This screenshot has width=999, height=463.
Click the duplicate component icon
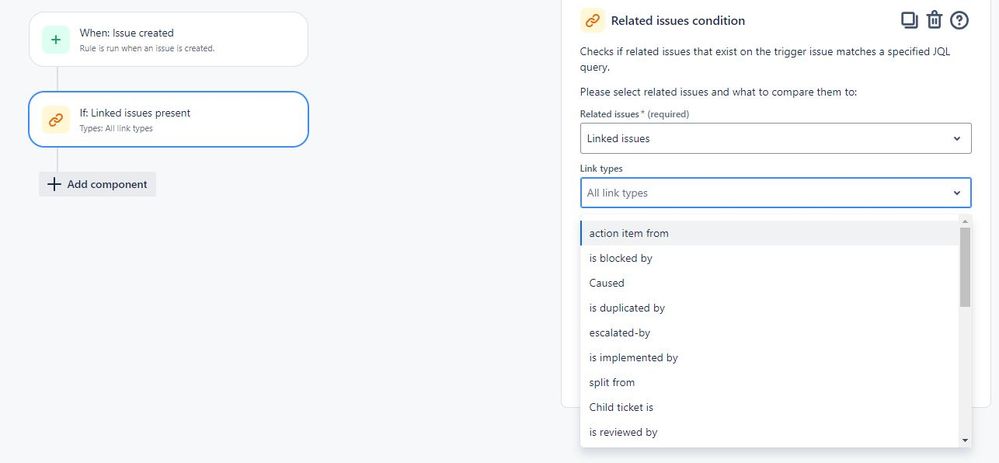909,20
